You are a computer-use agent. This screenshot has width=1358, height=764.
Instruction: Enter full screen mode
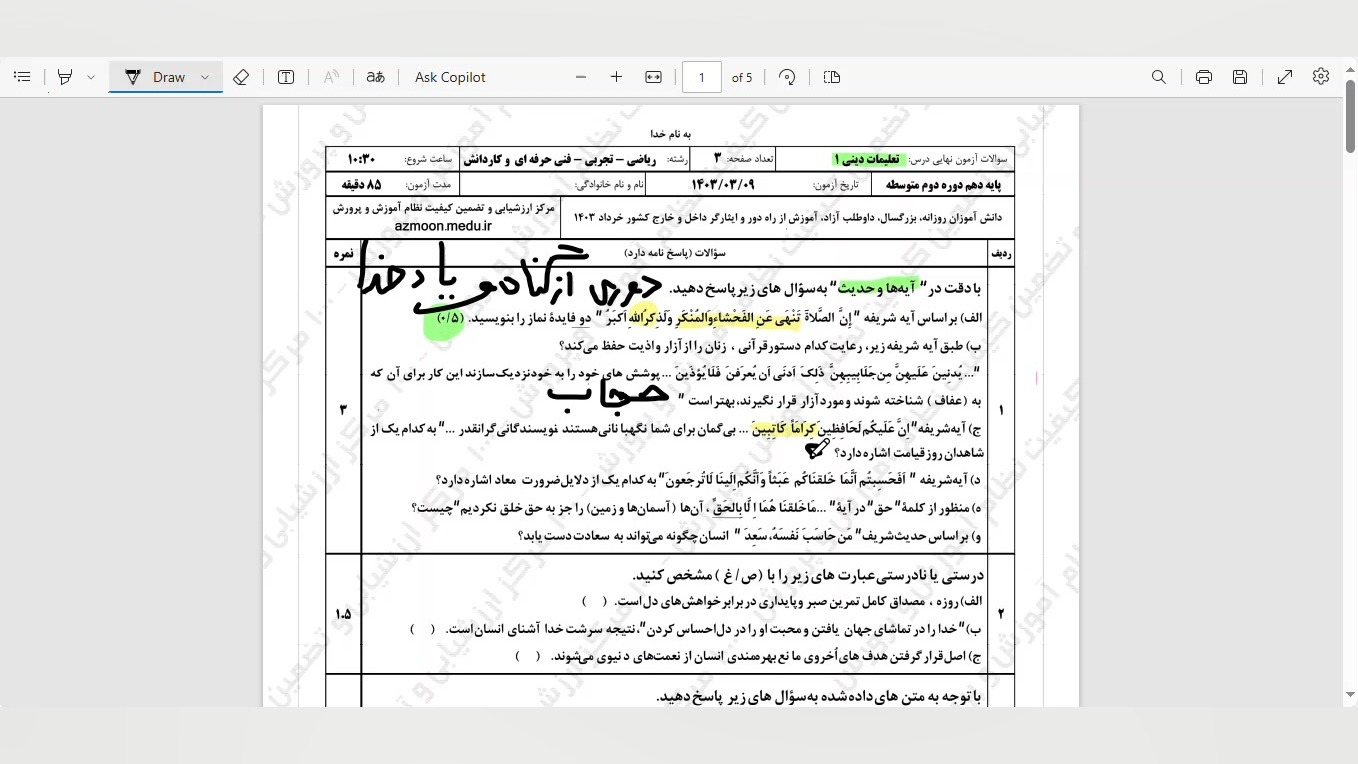pyautogui.click(x=1285, y=77)
